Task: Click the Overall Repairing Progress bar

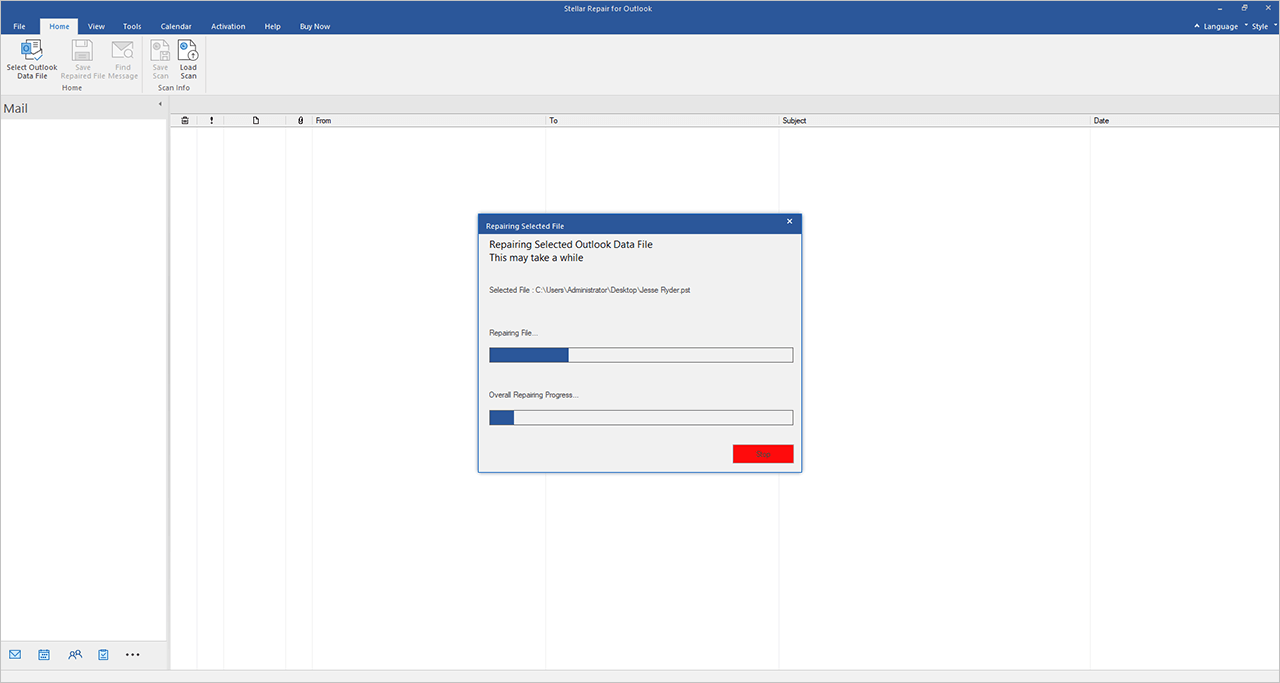Action: pyautogui.click(x=641, y=418)
